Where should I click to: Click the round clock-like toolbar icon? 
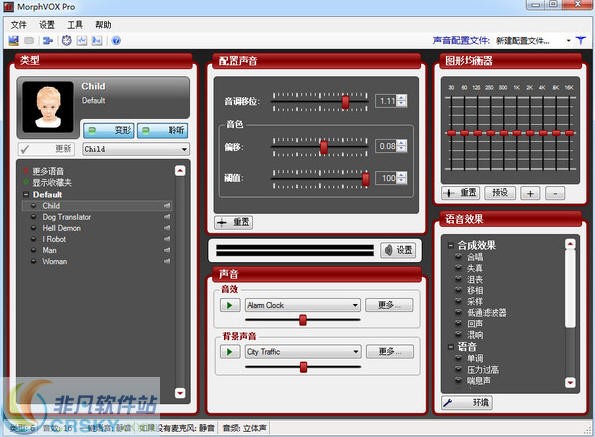click(67, 40)
